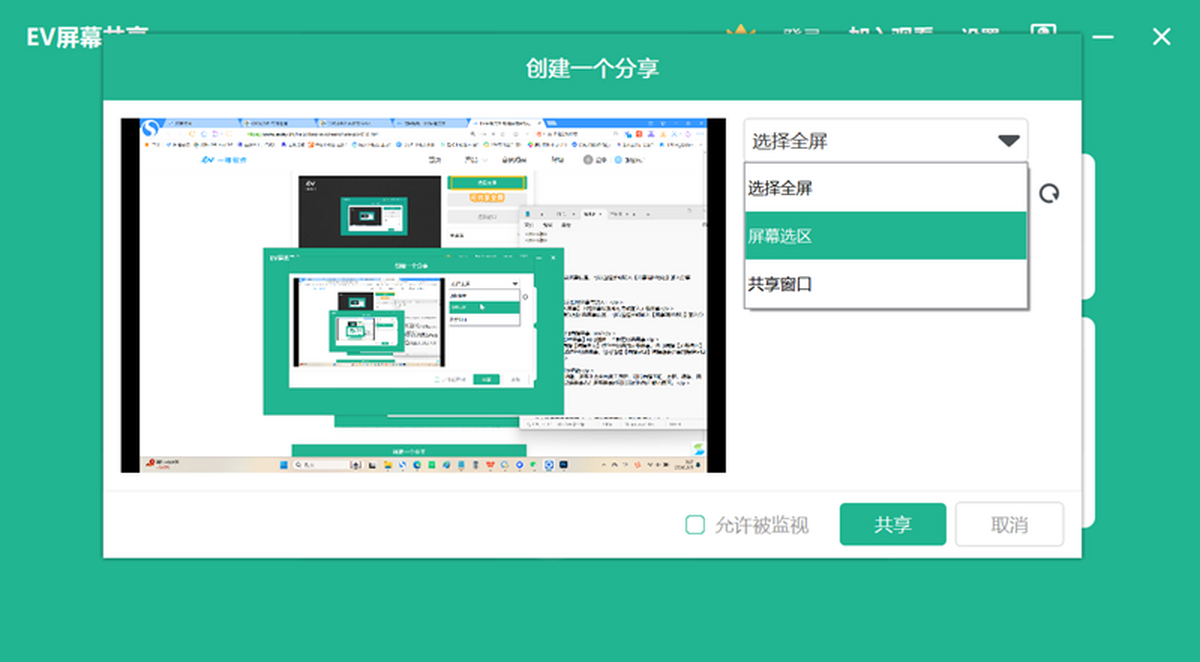
Task: Click the screen preview thumbnail
Action: 424,295
